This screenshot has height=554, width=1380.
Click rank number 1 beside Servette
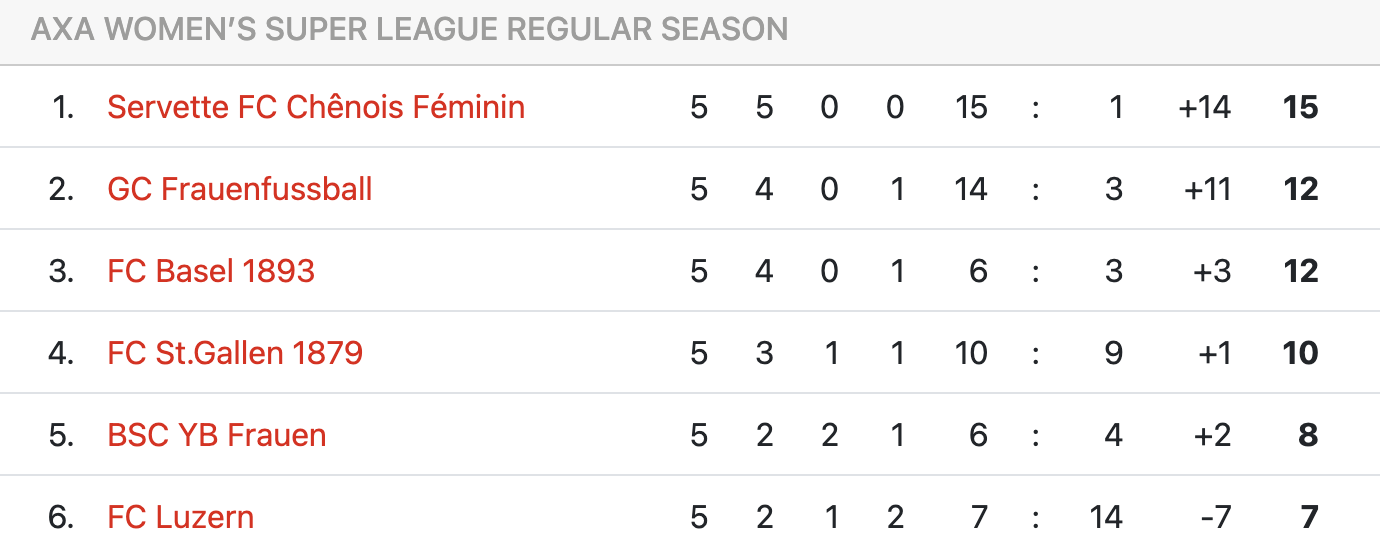pos(63,107)
